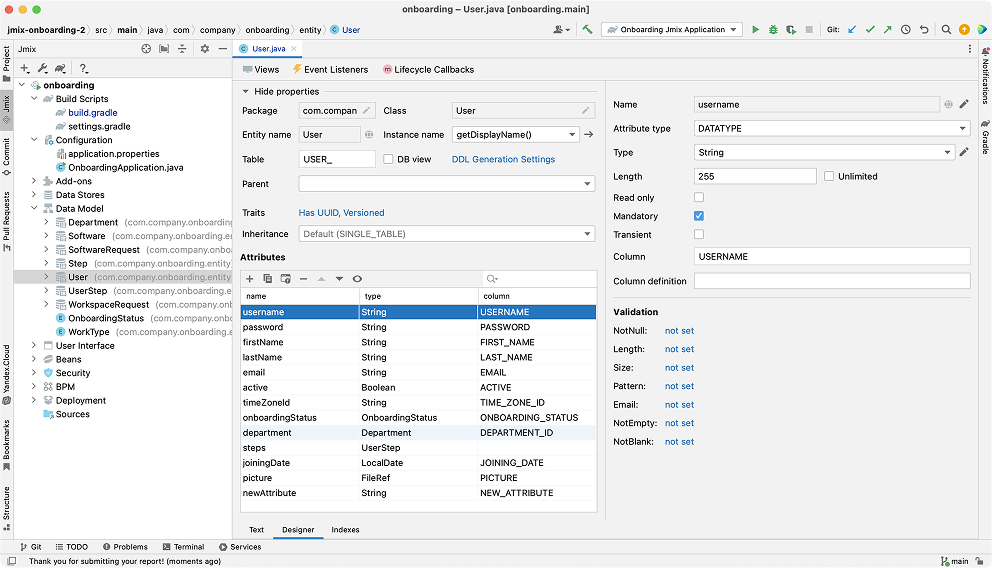The width and height of the screenshot is (992, 568).
Task: Switch to the Indexes tab
Action: (345, 530)
